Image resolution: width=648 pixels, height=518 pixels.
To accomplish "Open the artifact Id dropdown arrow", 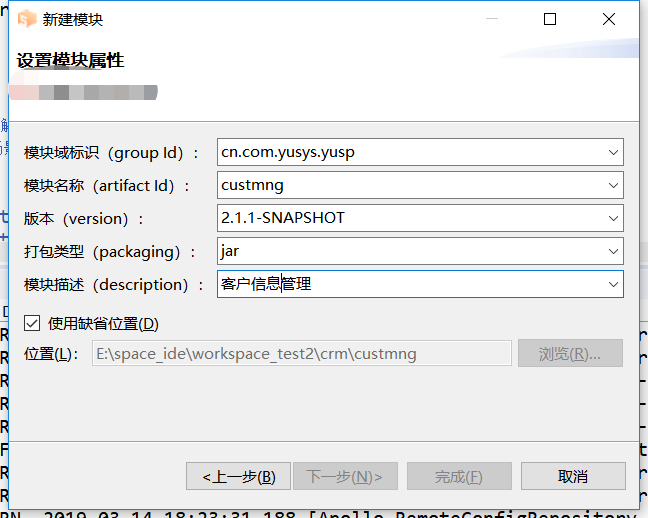I will 613,186.
